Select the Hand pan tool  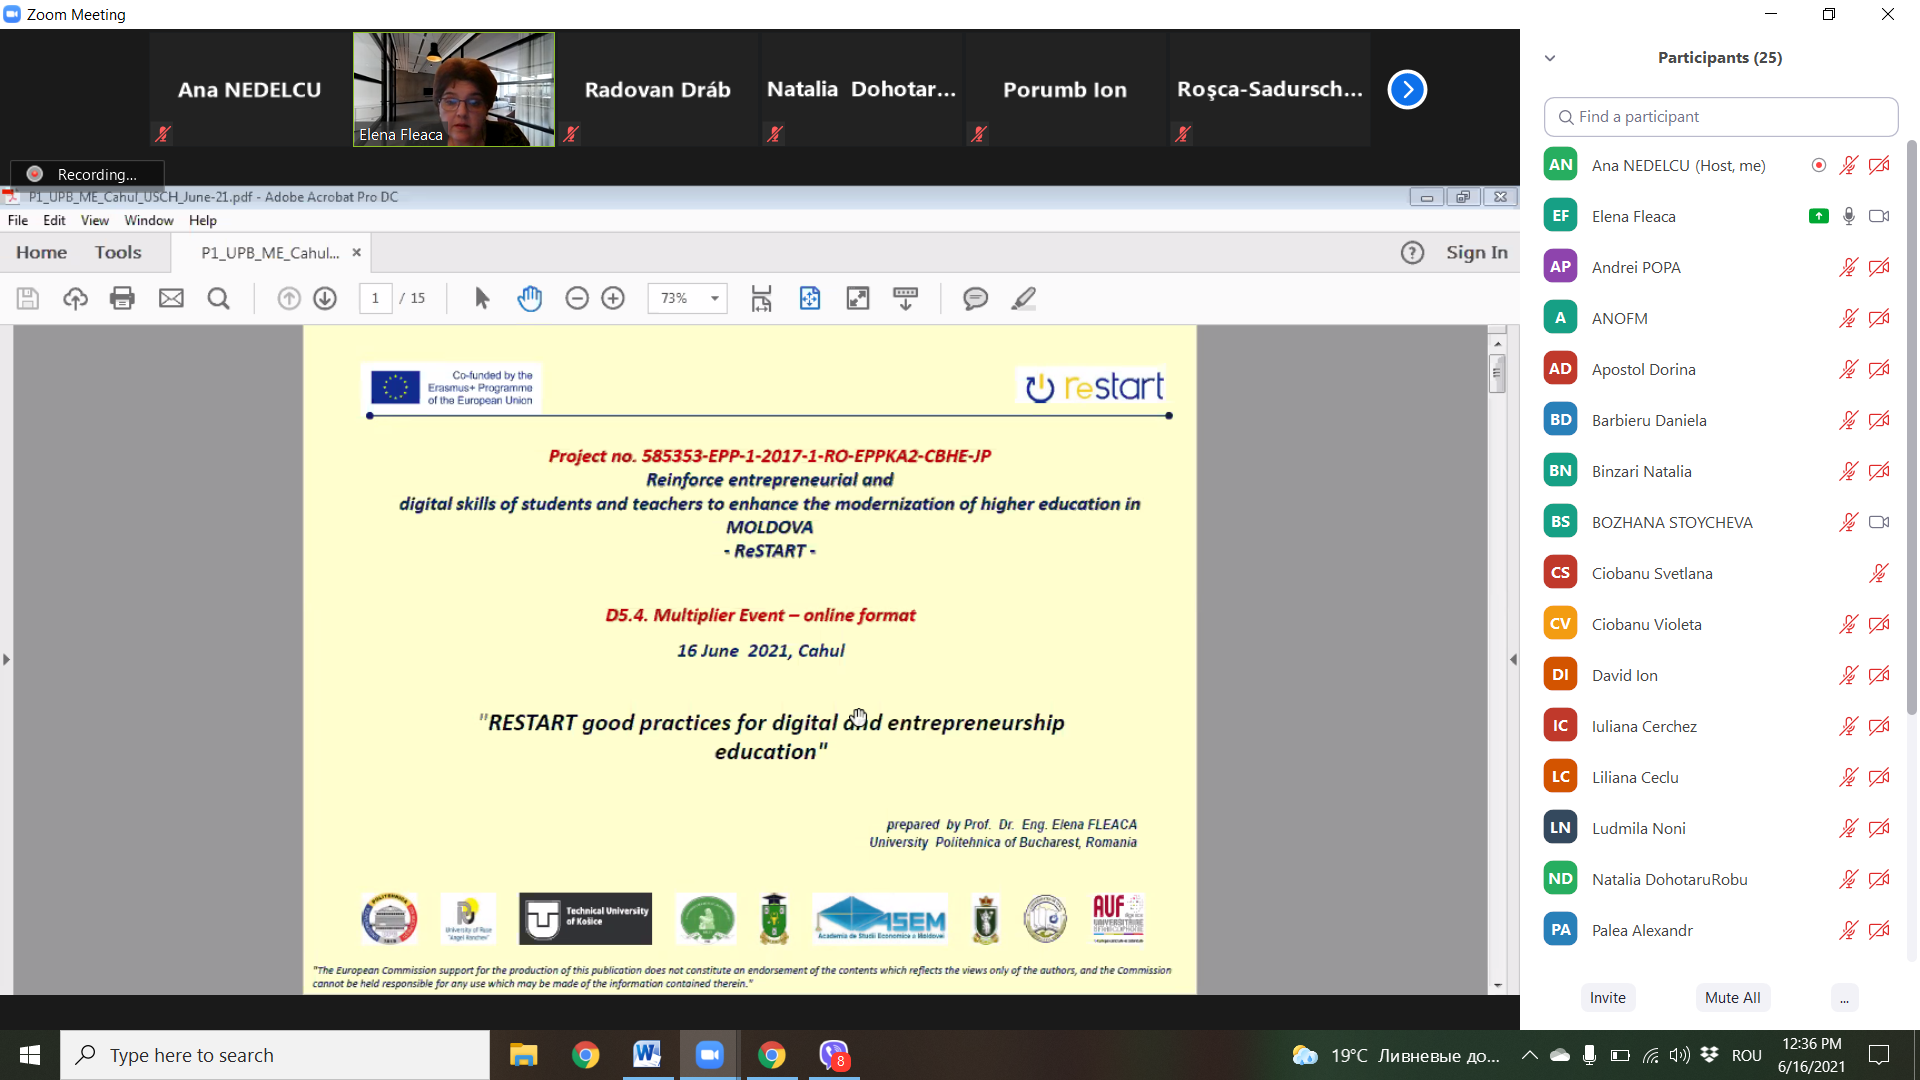[529, 298]
